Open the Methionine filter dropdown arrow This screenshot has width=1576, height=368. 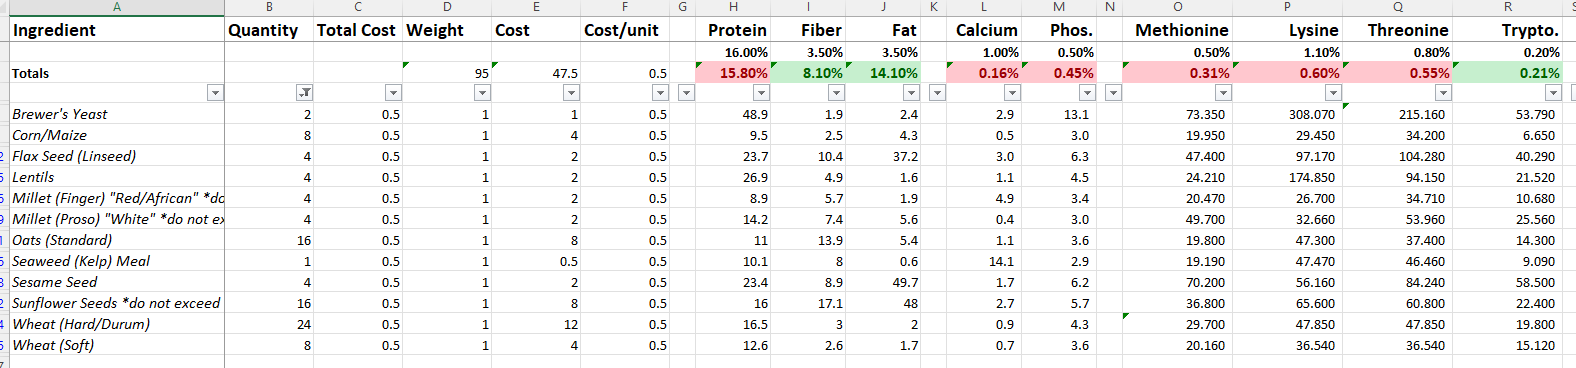(x=1223, y=93)
